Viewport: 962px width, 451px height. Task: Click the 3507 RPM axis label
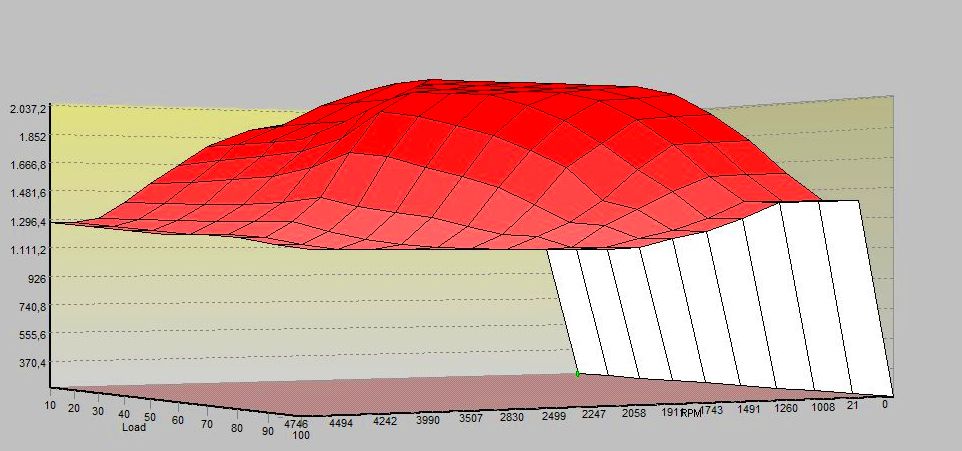[x=472, y=418]
